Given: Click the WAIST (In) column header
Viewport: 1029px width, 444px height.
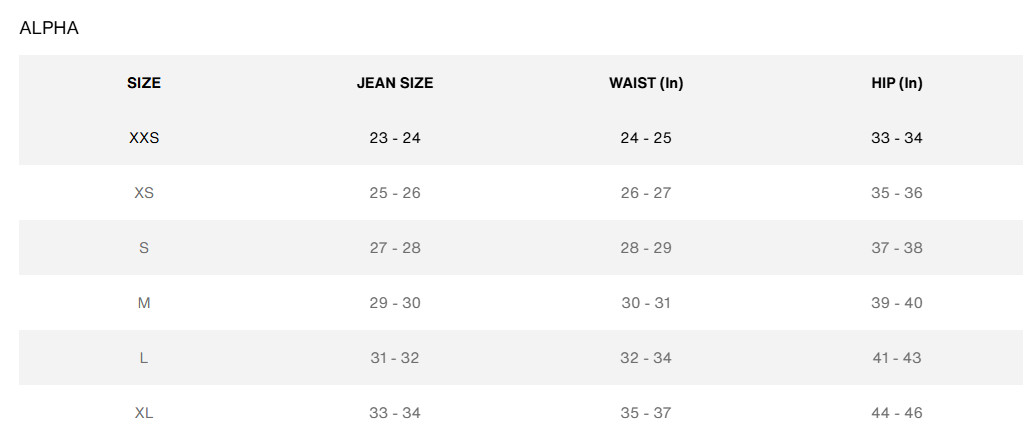Looking at the screenshot, I should (x=646, y=83).
